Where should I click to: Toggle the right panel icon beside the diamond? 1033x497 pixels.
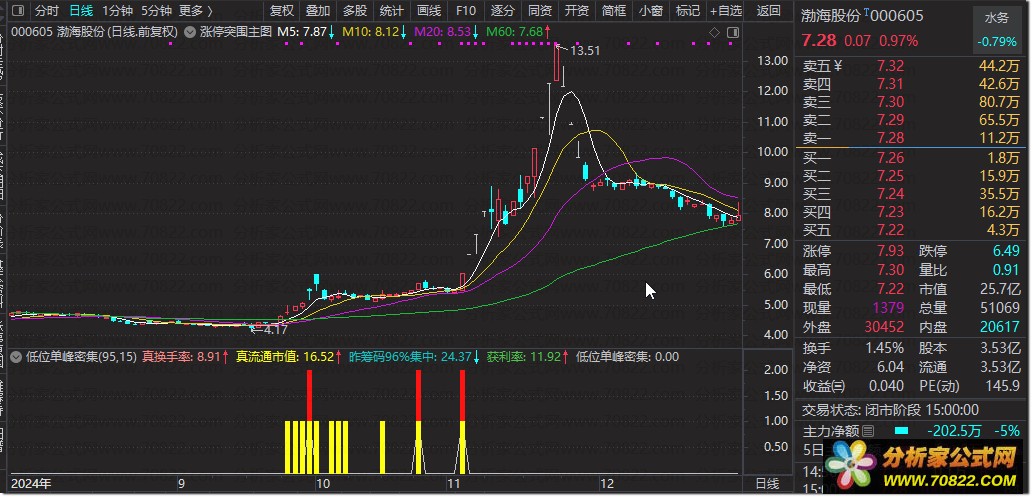pos(733,32)
